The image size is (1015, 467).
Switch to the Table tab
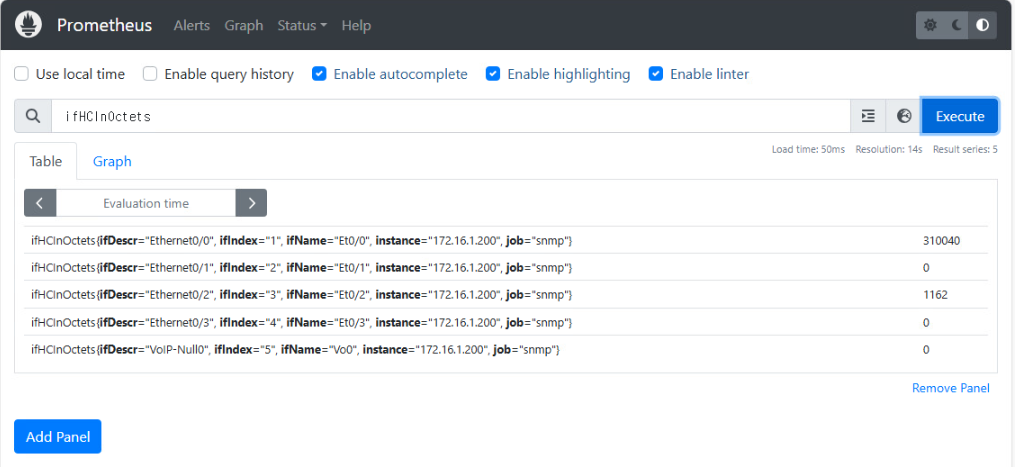[46, 161]
